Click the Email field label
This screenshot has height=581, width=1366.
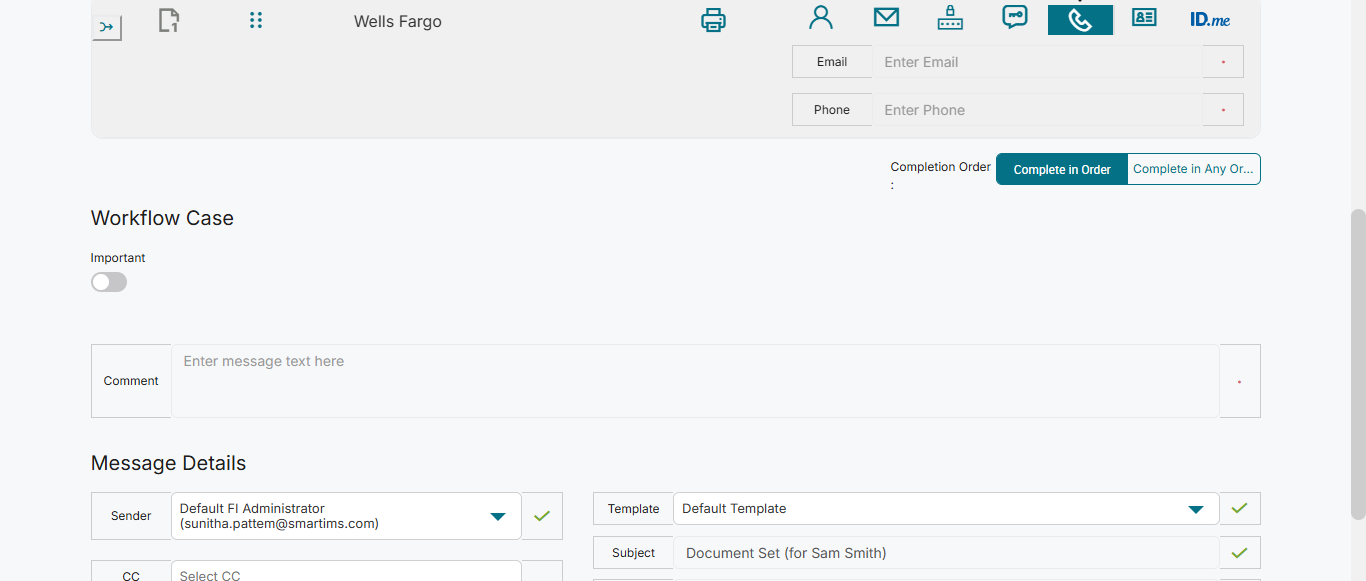tap(832, 62)
